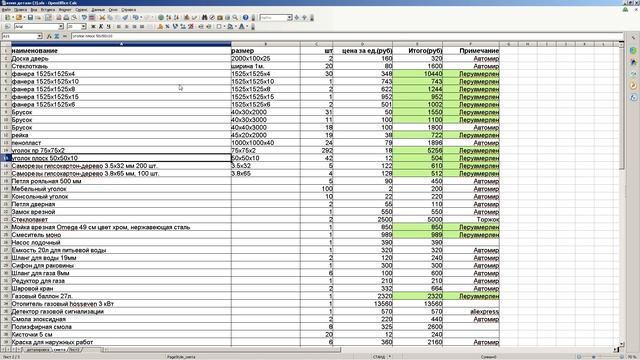Open the font color dropdown arrow
The height and width of the screenshot is (360, 640).
247,27
